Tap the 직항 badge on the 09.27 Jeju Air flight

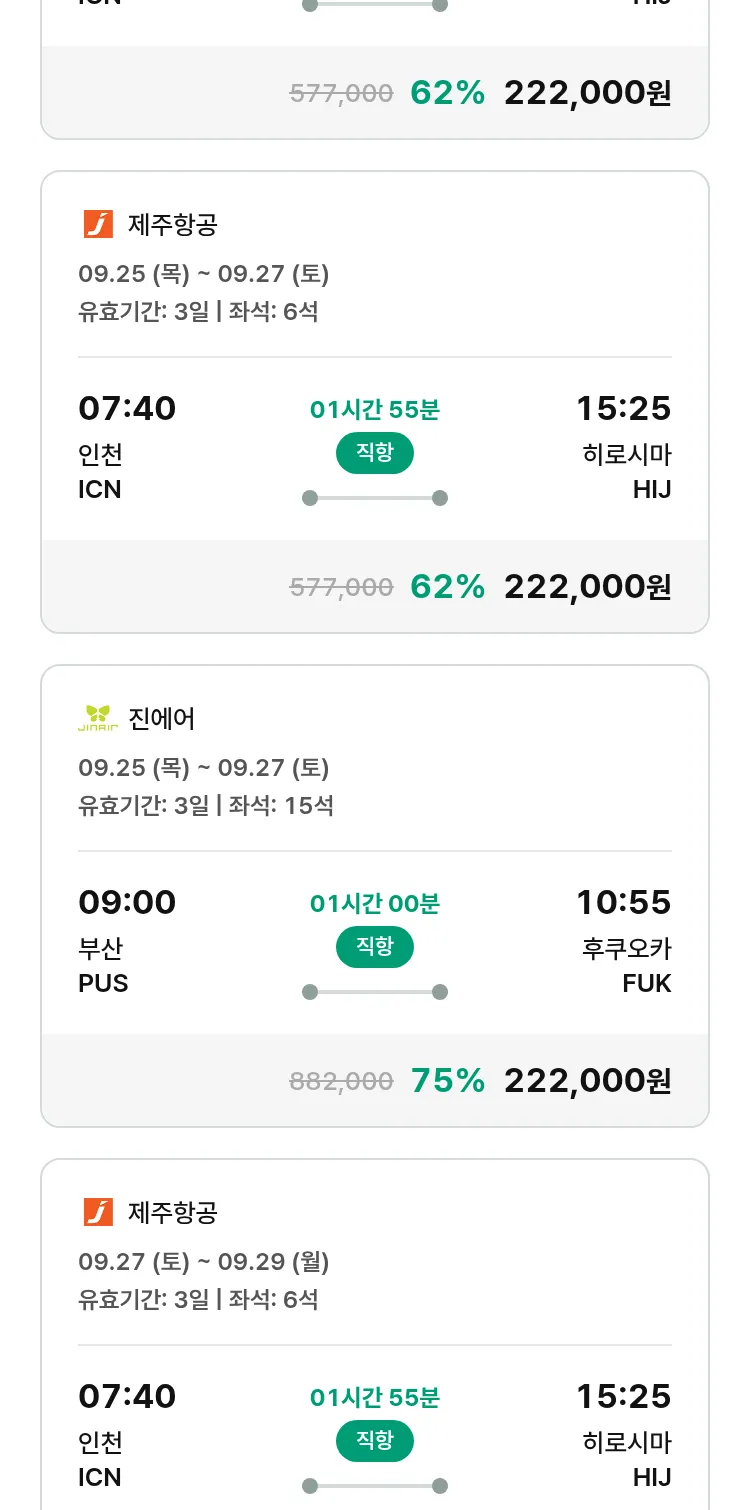point(375,1440)
